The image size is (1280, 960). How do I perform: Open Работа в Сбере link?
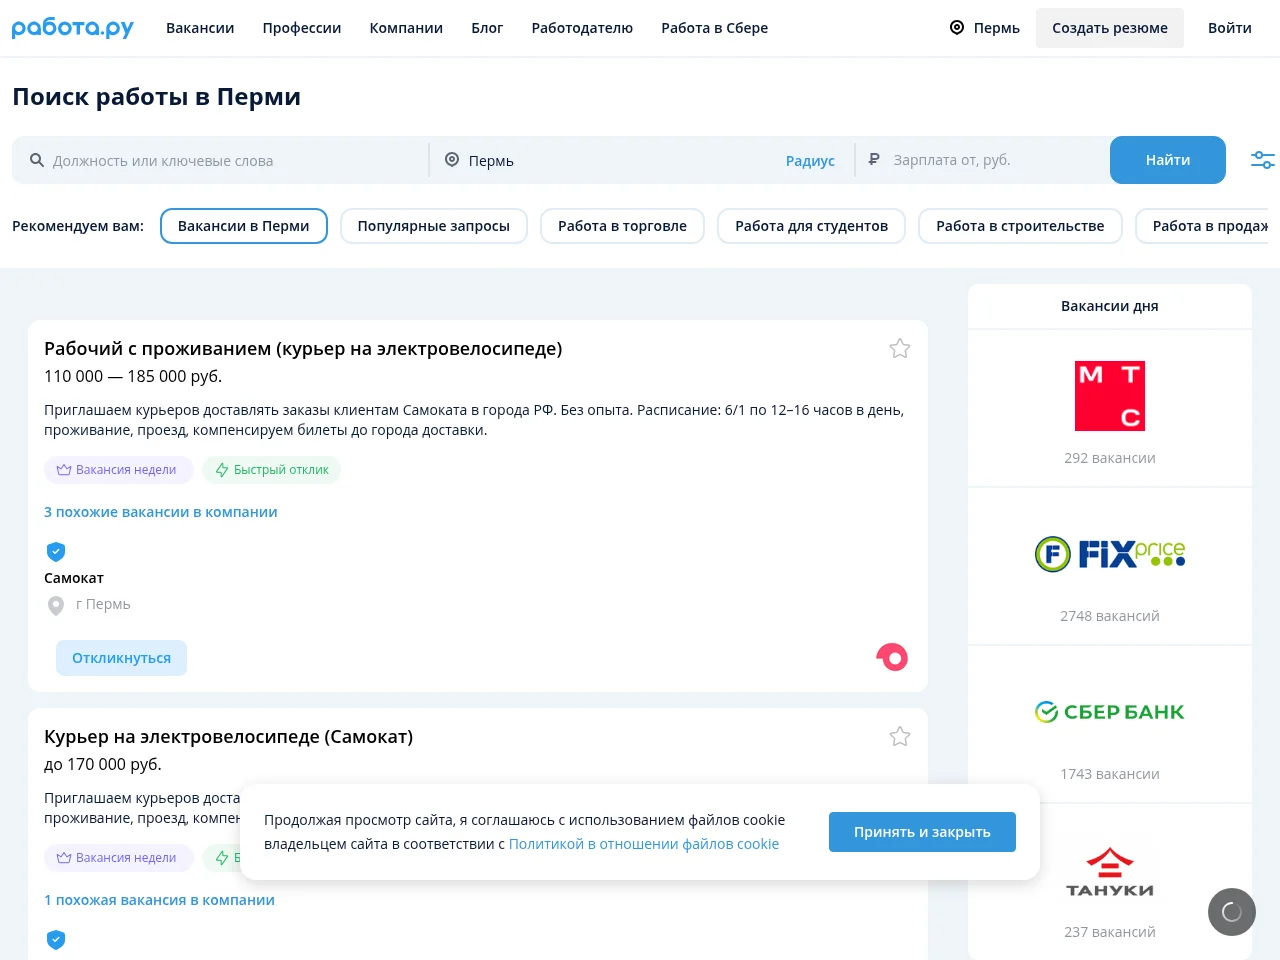(715, 28)
